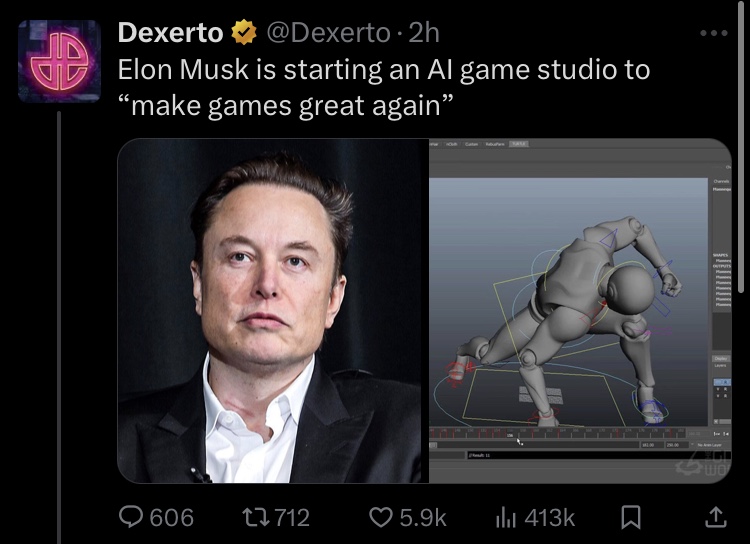This screenshot has width=750, height=544.
Task: Repost the tweet using the retweet icon
Action: pos(254,517)
